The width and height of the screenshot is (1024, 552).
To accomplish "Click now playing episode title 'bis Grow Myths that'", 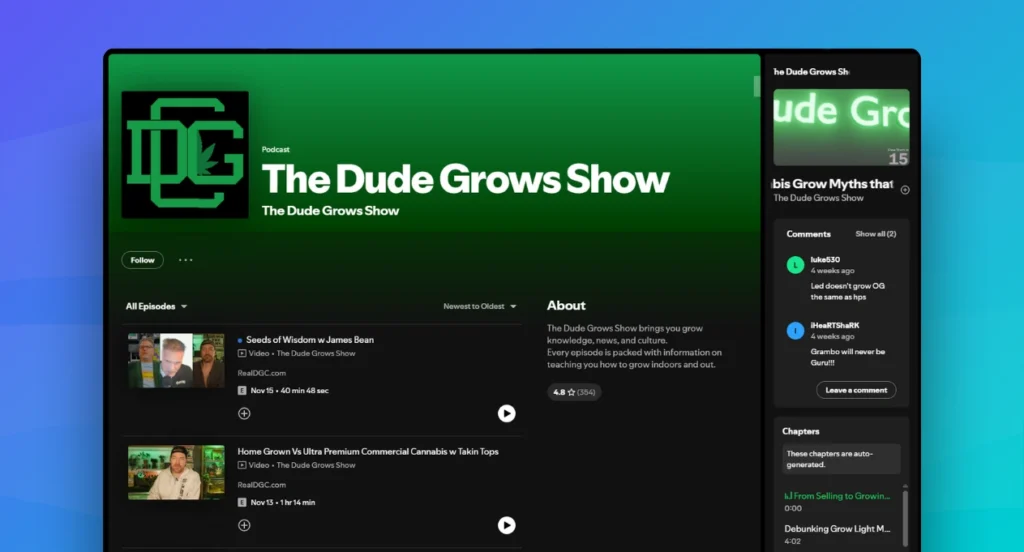I will point(833,184).
